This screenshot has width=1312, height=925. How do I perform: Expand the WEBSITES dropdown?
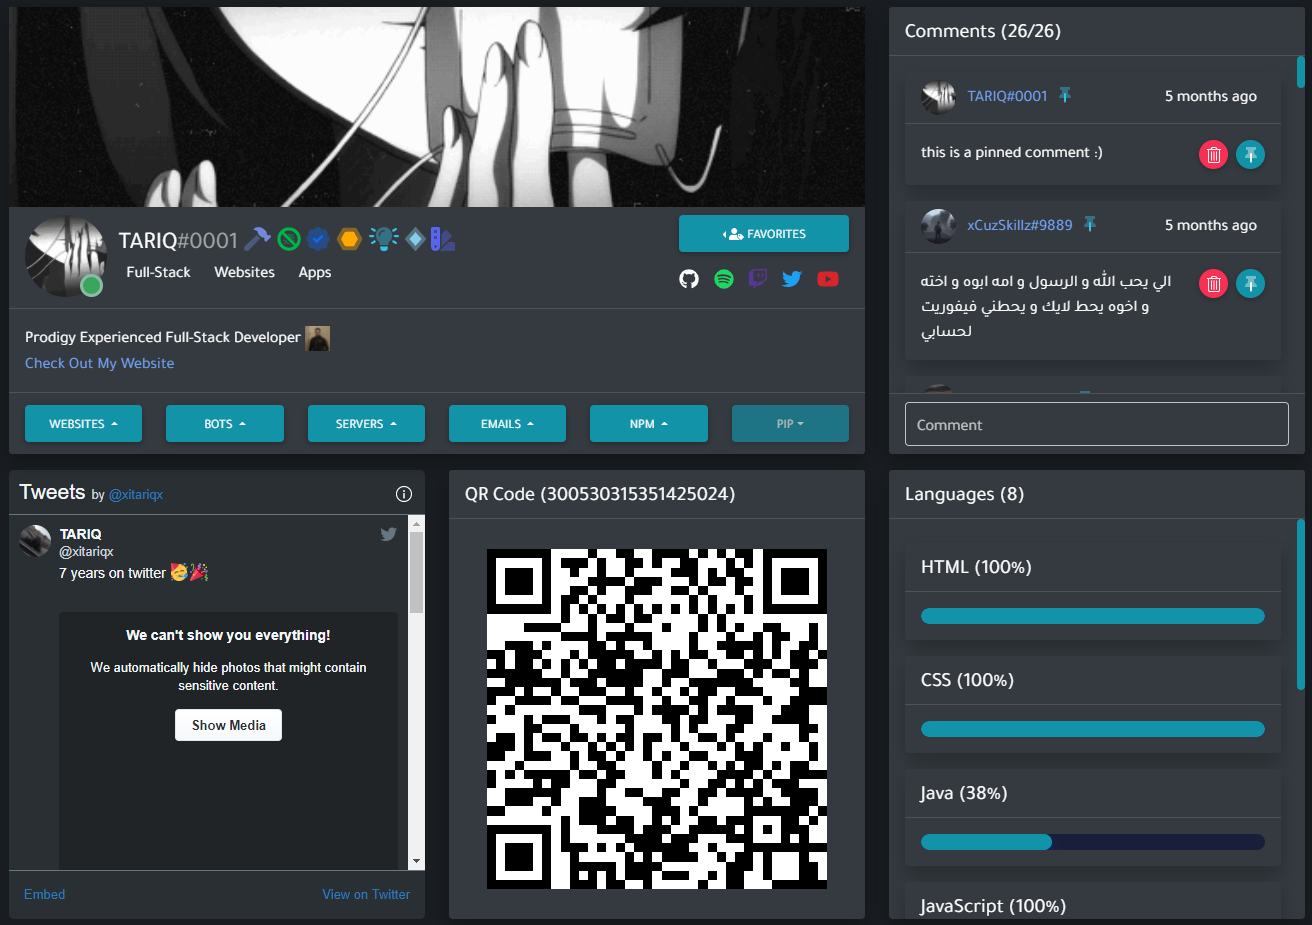coord(83,424)
